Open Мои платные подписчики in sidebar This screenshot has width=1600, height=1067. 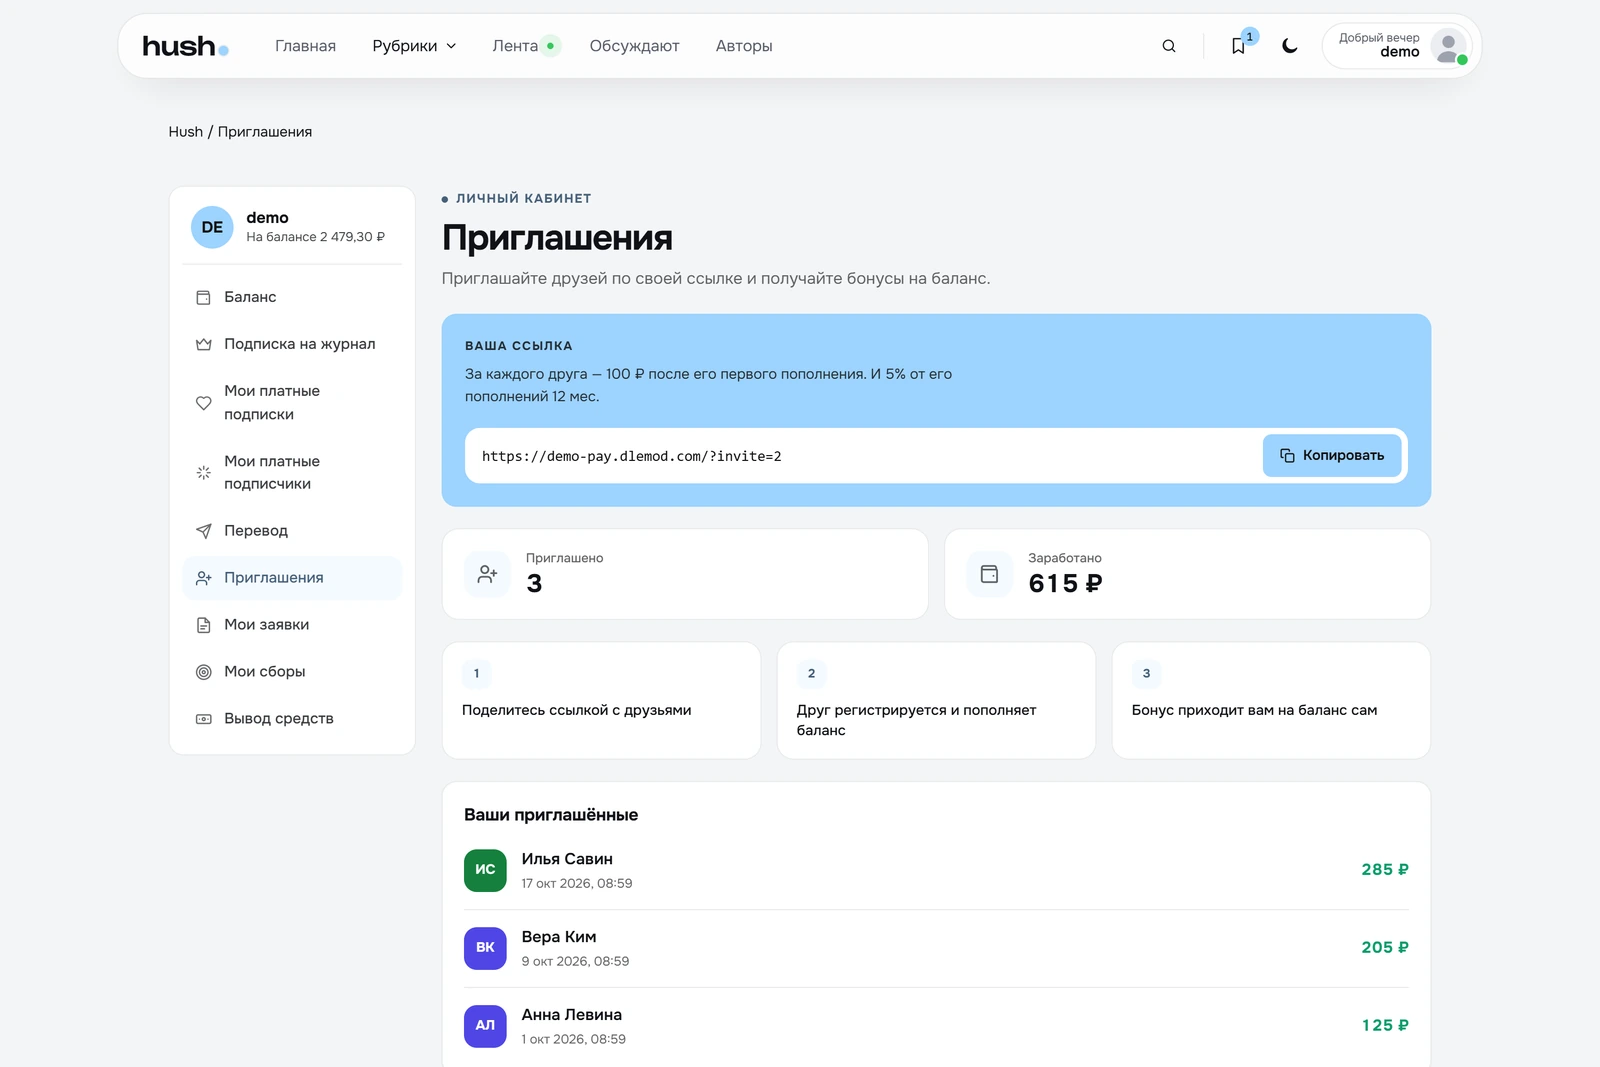(292, 472)
